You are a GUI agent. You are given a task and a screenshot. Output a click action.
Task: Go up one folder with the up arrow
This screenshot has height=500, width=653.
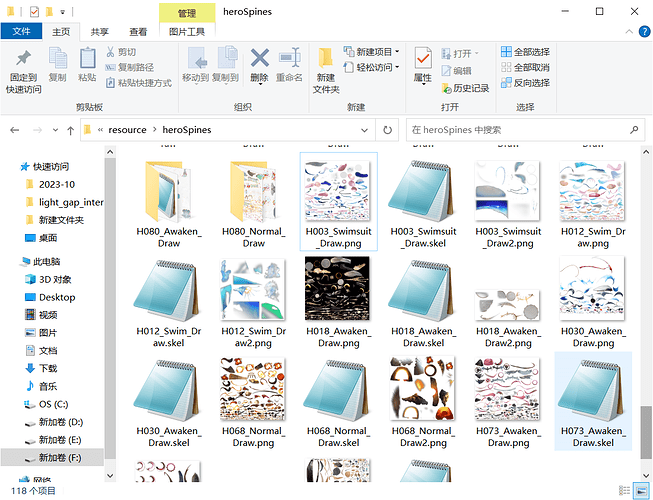click(70, 131)
